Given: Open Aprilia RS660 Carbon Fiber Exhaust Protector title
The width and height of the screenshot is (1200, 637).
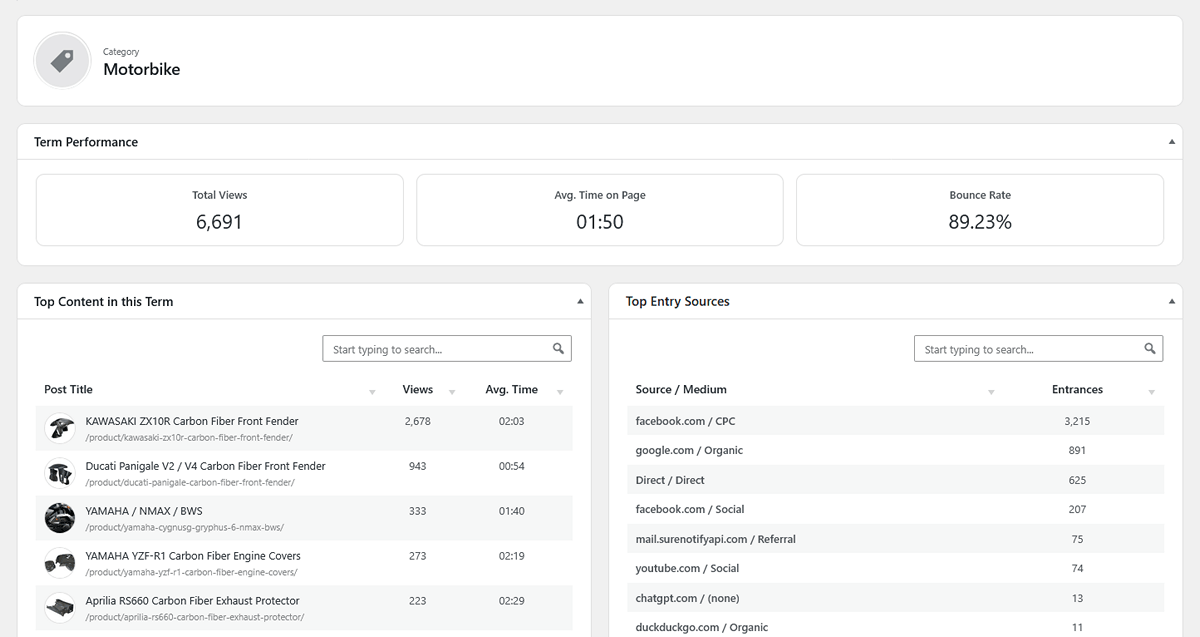Looking at the screenshot, I should [x=193, y=601].
